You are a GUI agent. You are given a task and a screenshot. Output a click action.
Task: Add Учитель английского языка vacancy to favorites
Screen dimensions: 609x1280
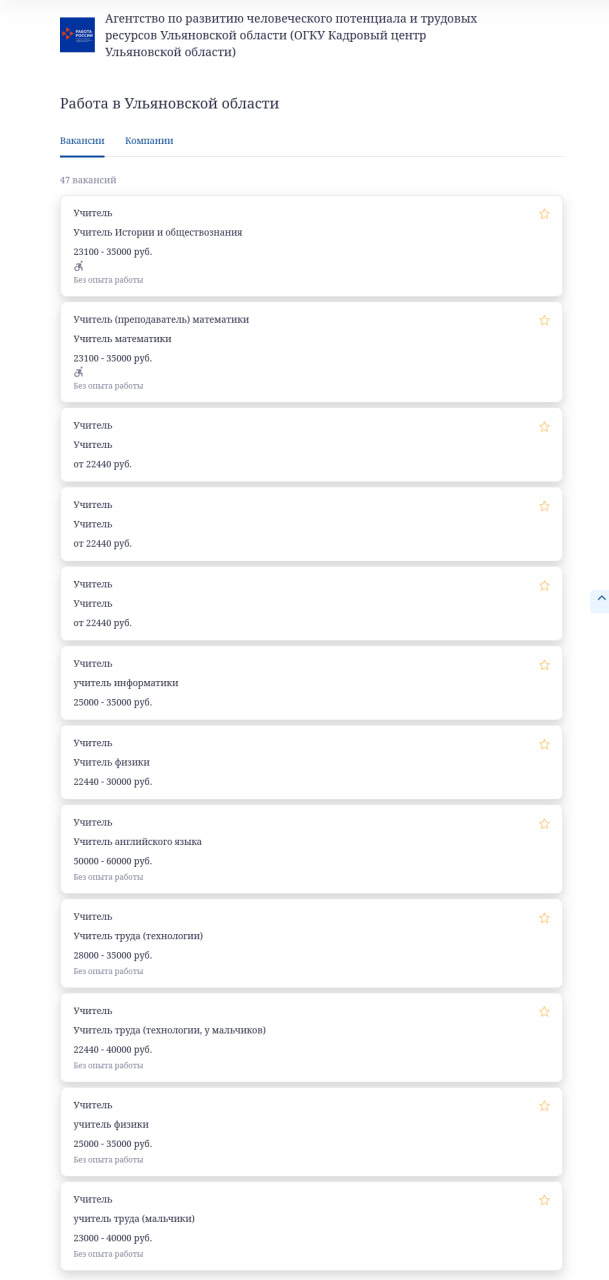544,824
